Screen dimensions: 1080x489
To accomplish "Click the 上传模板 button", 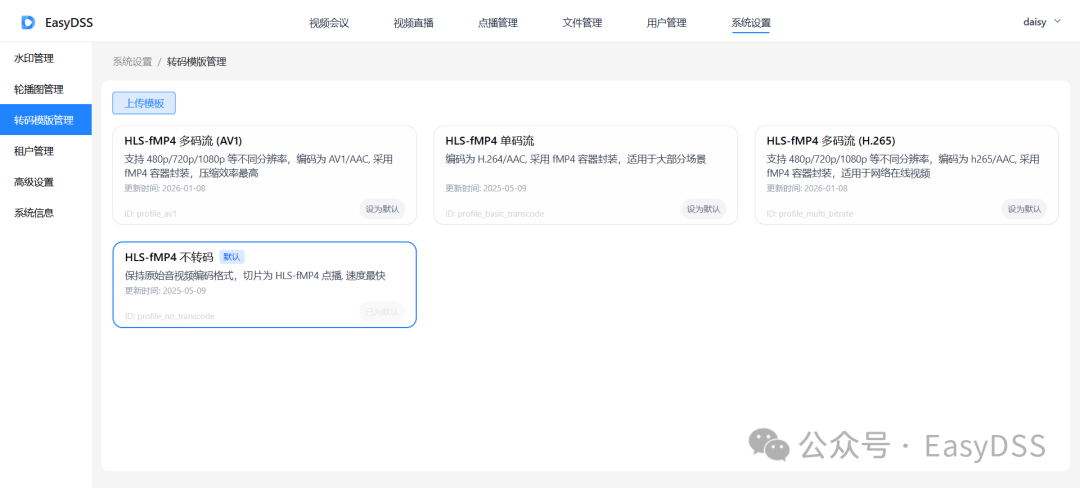I will [144, 103].
